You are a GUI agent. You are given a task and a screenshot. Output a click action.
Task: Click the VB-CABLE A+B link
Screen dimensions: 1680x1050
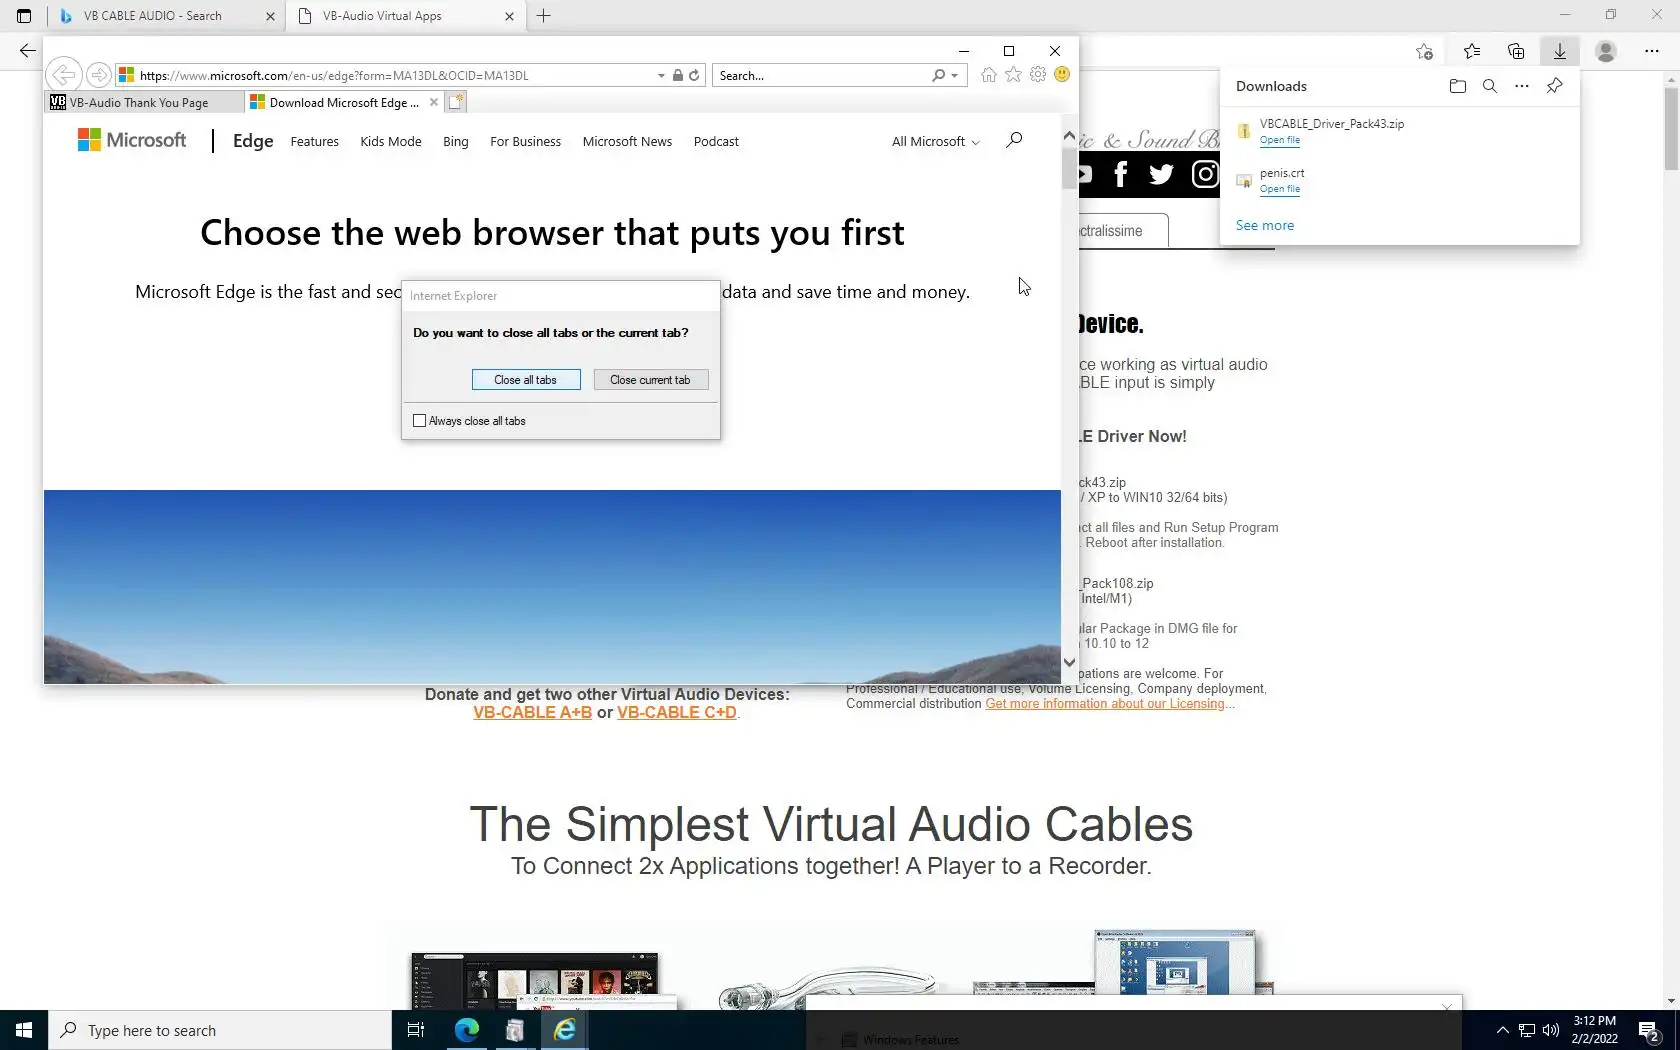point(532,713)
